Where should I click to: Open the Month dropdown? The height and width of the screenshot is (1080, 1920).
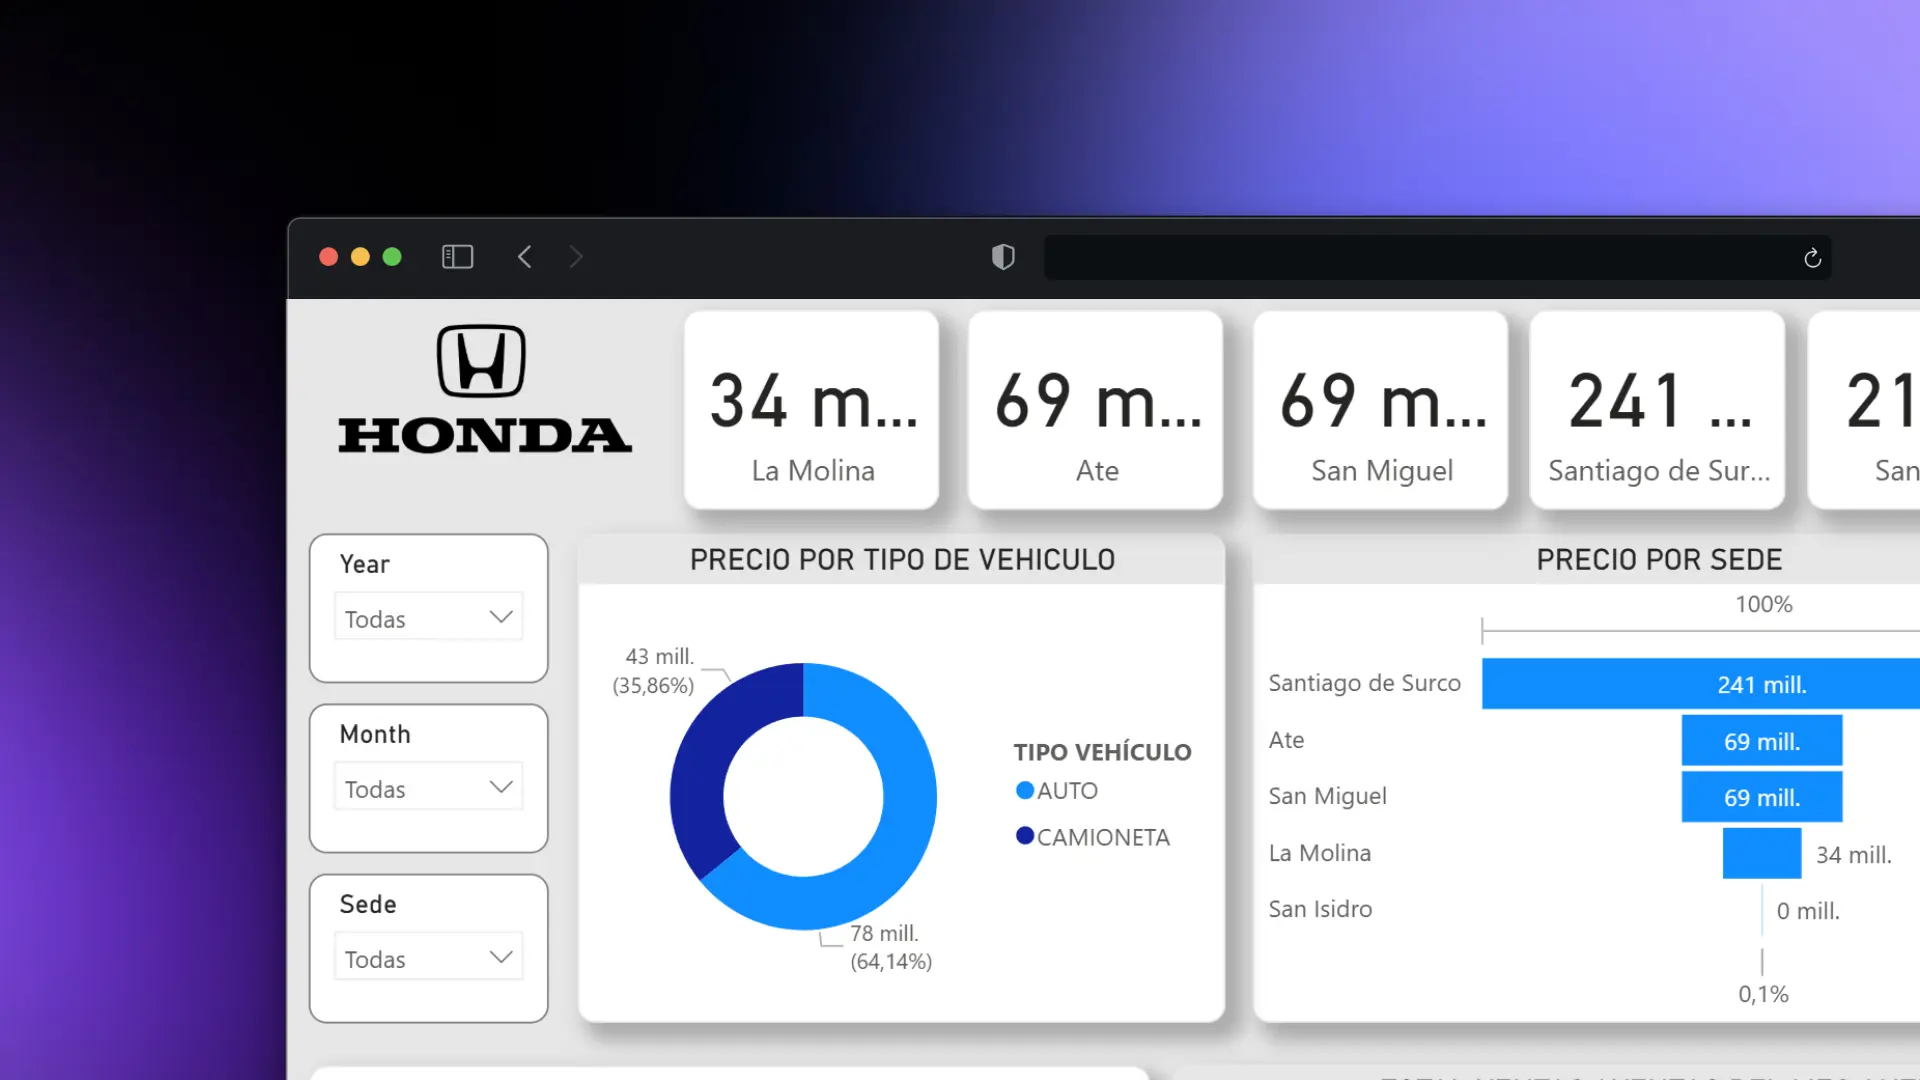coord(428,788)
